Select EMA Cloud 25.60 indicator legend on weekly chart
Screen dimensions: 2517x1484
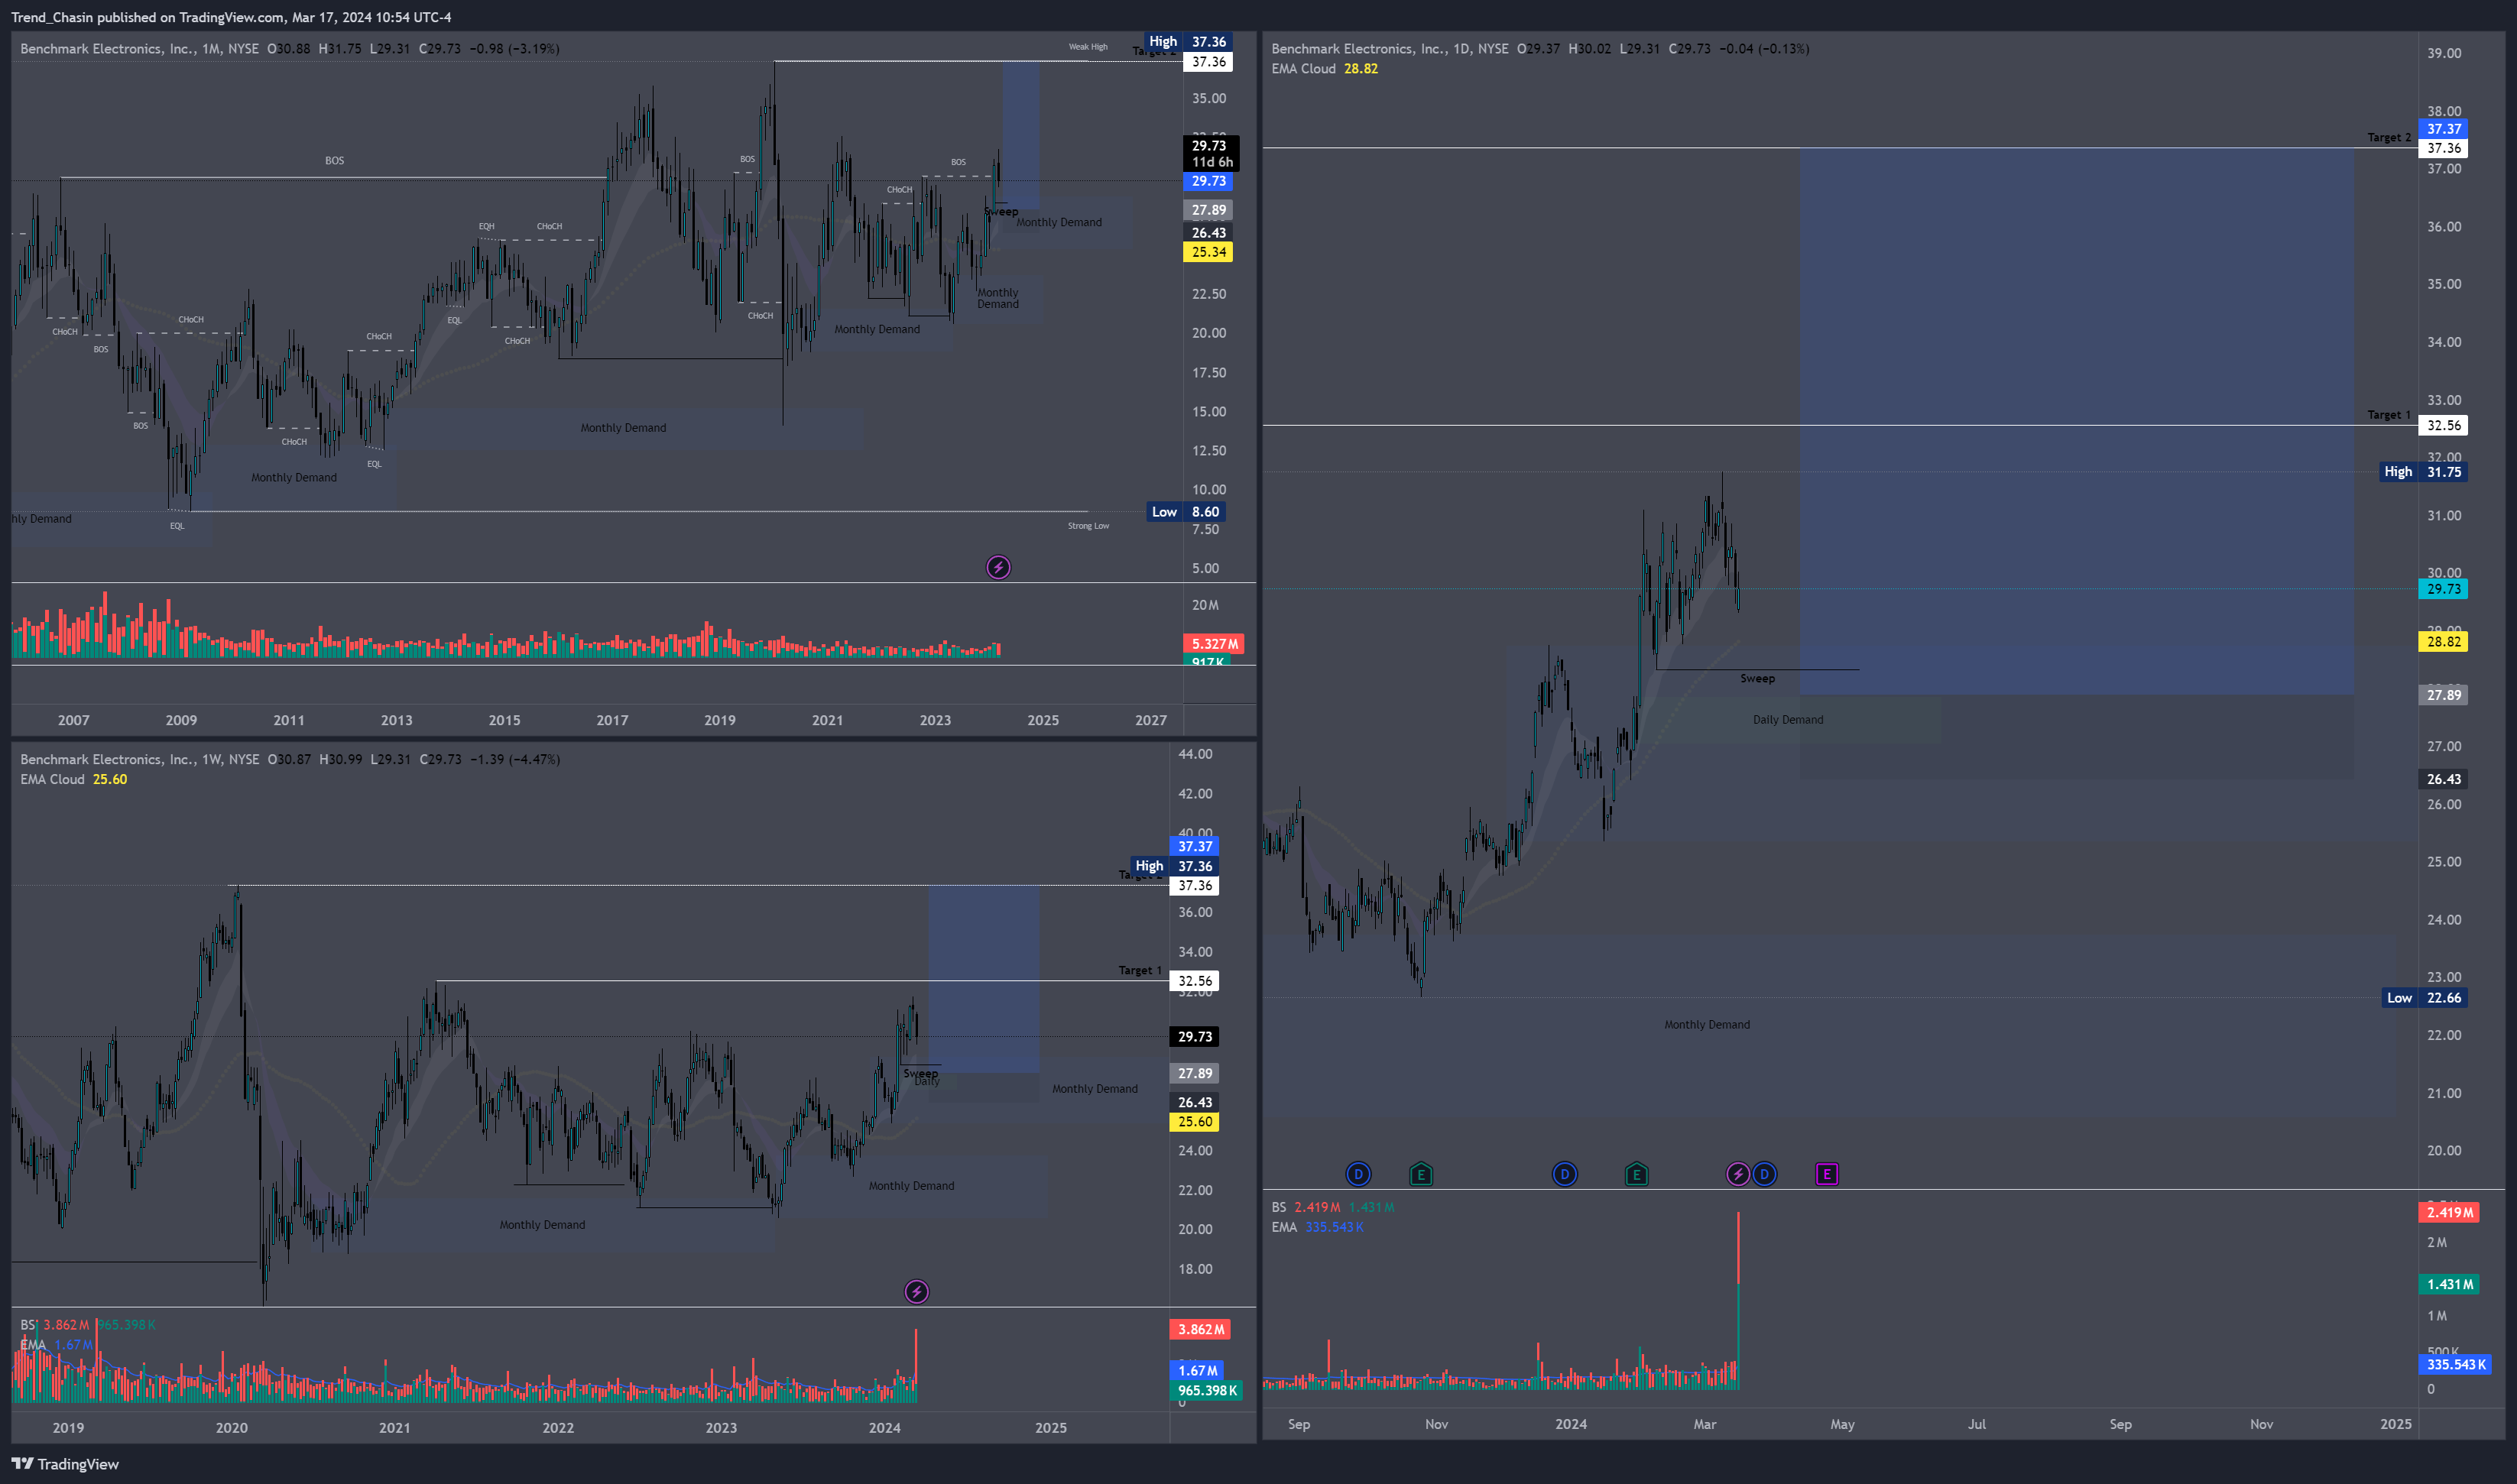(x=74, y=780)
